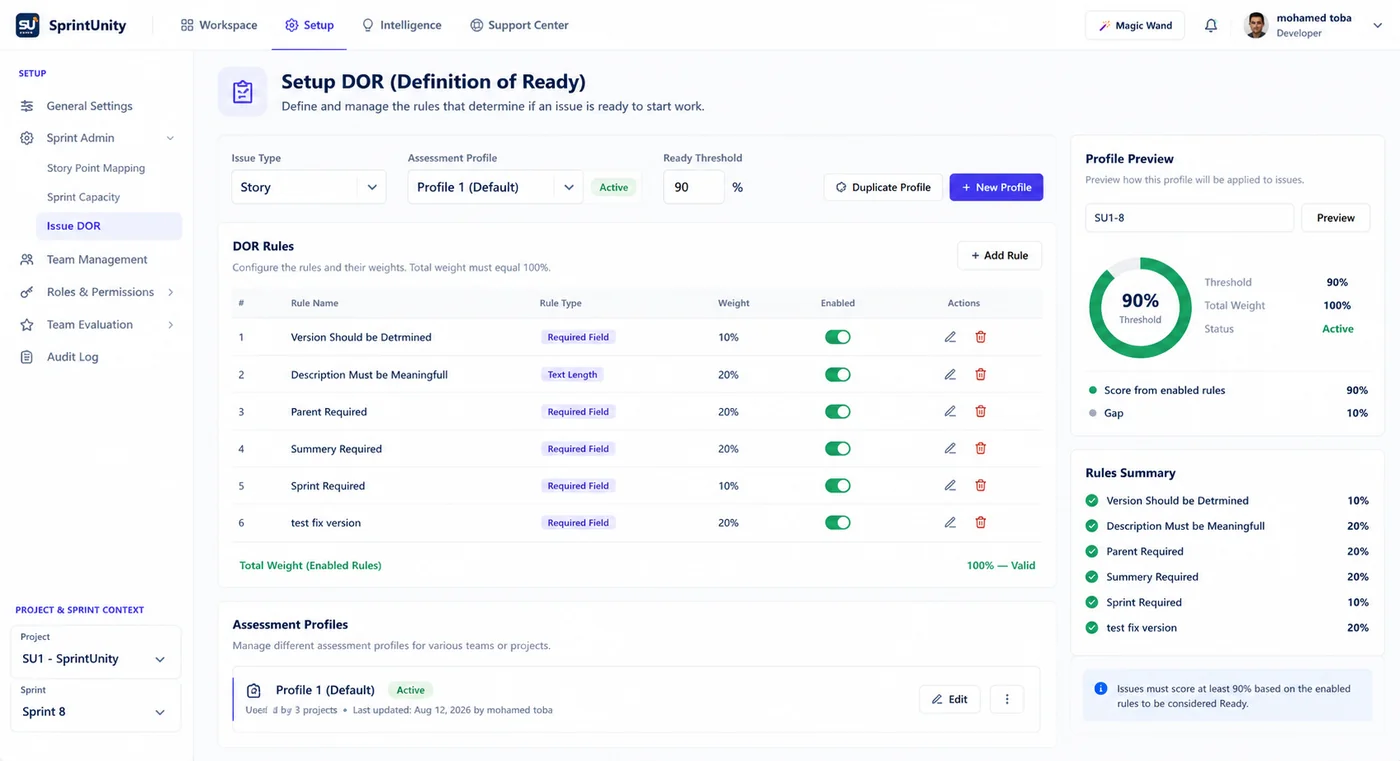Delete the Description Must be Meaningfull rule

point(980,374)
